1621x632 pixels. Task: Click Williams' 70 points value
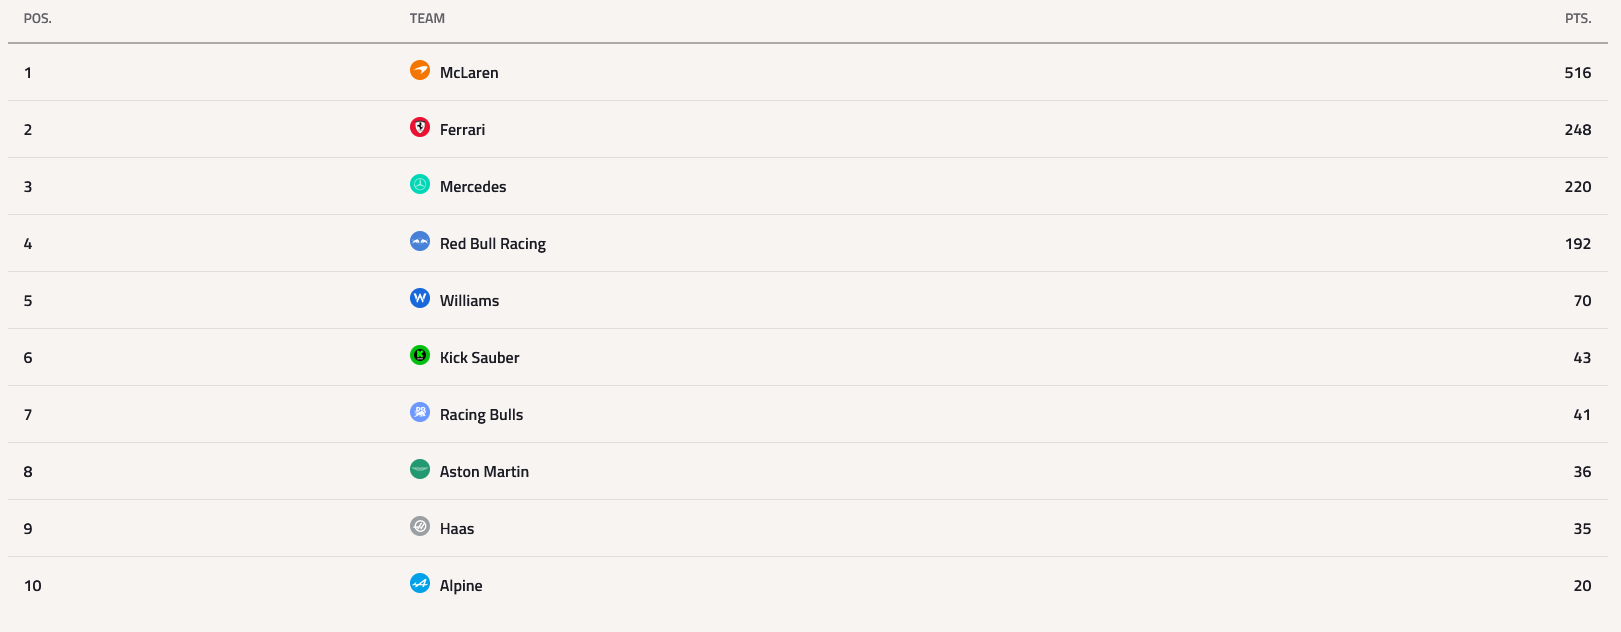click(x=1582, y=301)
